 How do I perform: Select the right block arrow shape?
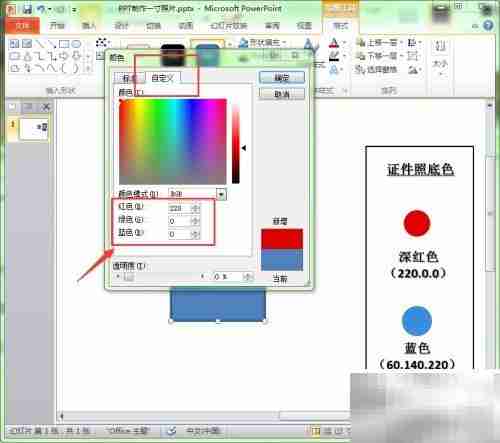(x=64, y=56)
